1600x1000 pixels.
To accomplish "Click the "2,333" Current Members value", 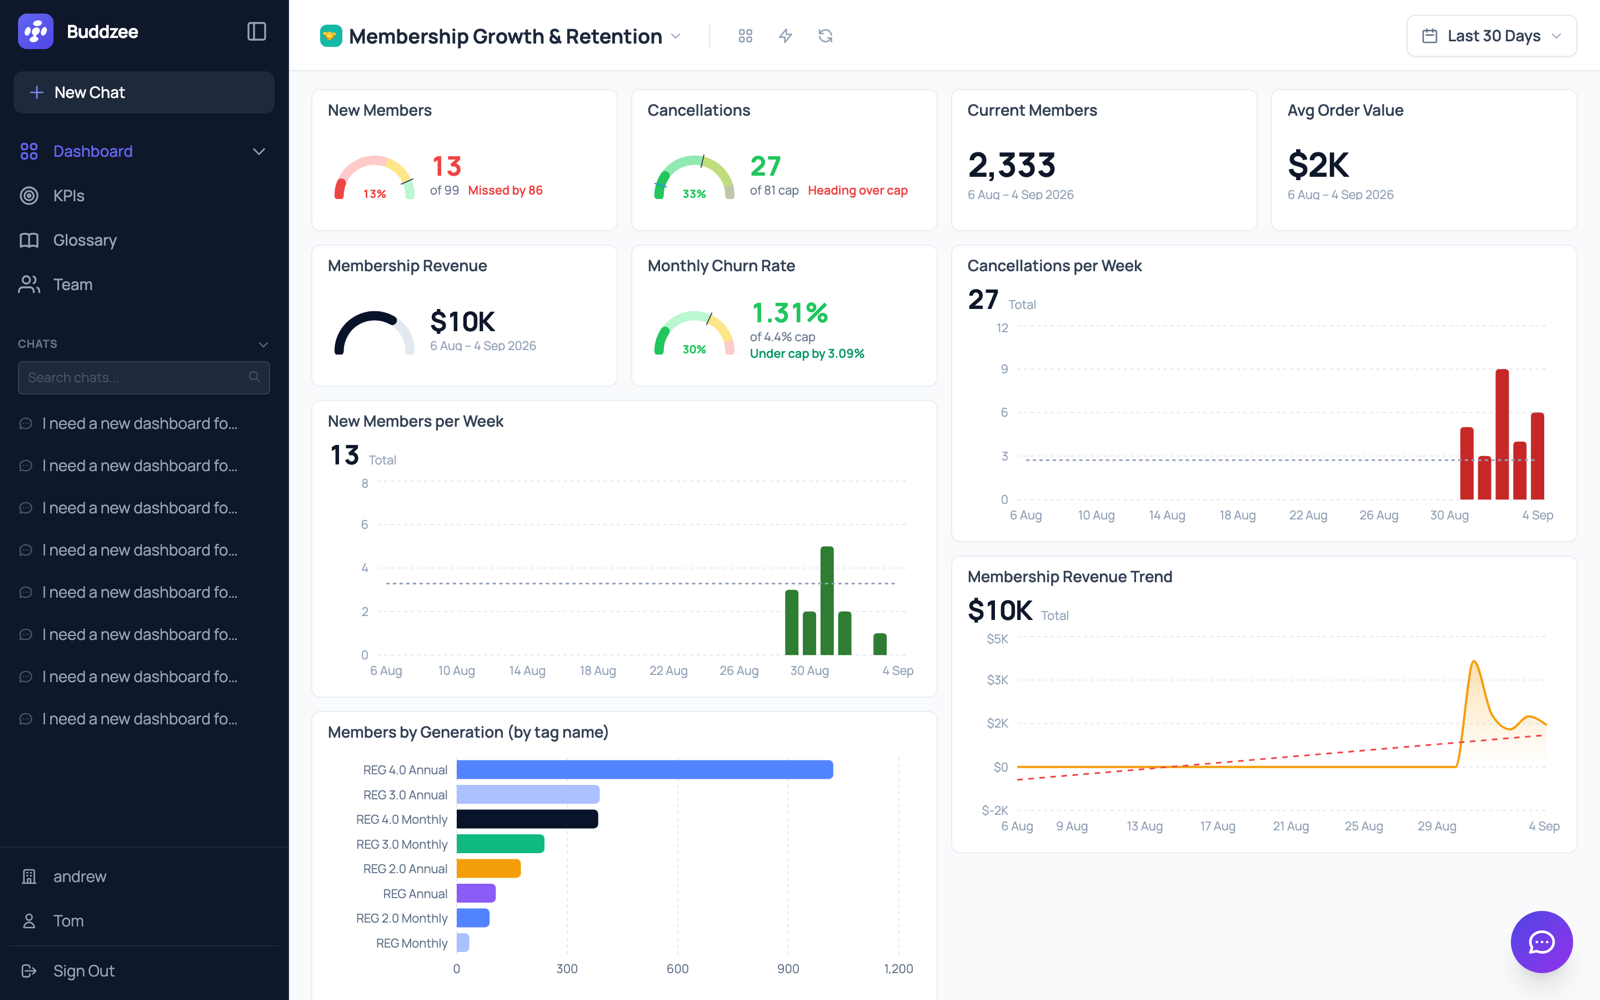I will tap(1012, 165).
